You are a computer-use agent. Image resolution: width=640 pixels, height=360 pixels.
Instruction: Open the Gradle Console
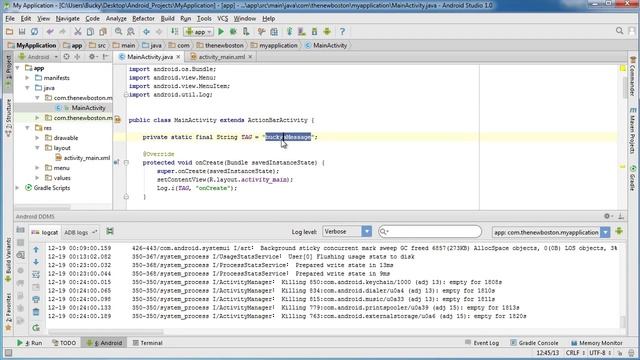[x=534, y=343]
